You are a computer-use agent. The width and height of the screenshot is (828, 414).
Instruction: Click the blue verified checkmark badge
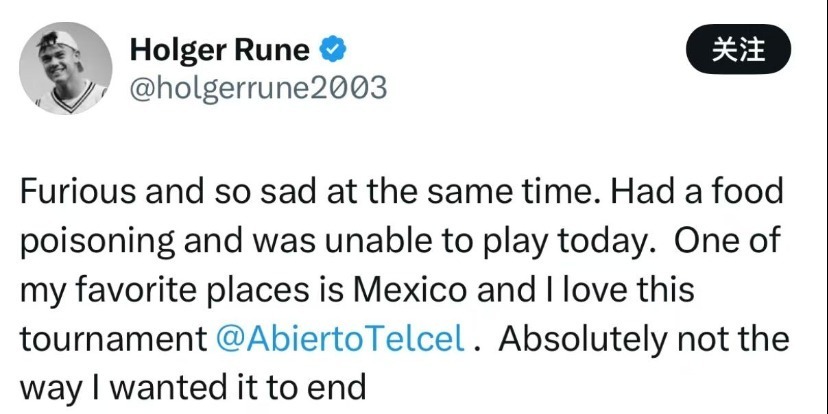tap(334, 48)
